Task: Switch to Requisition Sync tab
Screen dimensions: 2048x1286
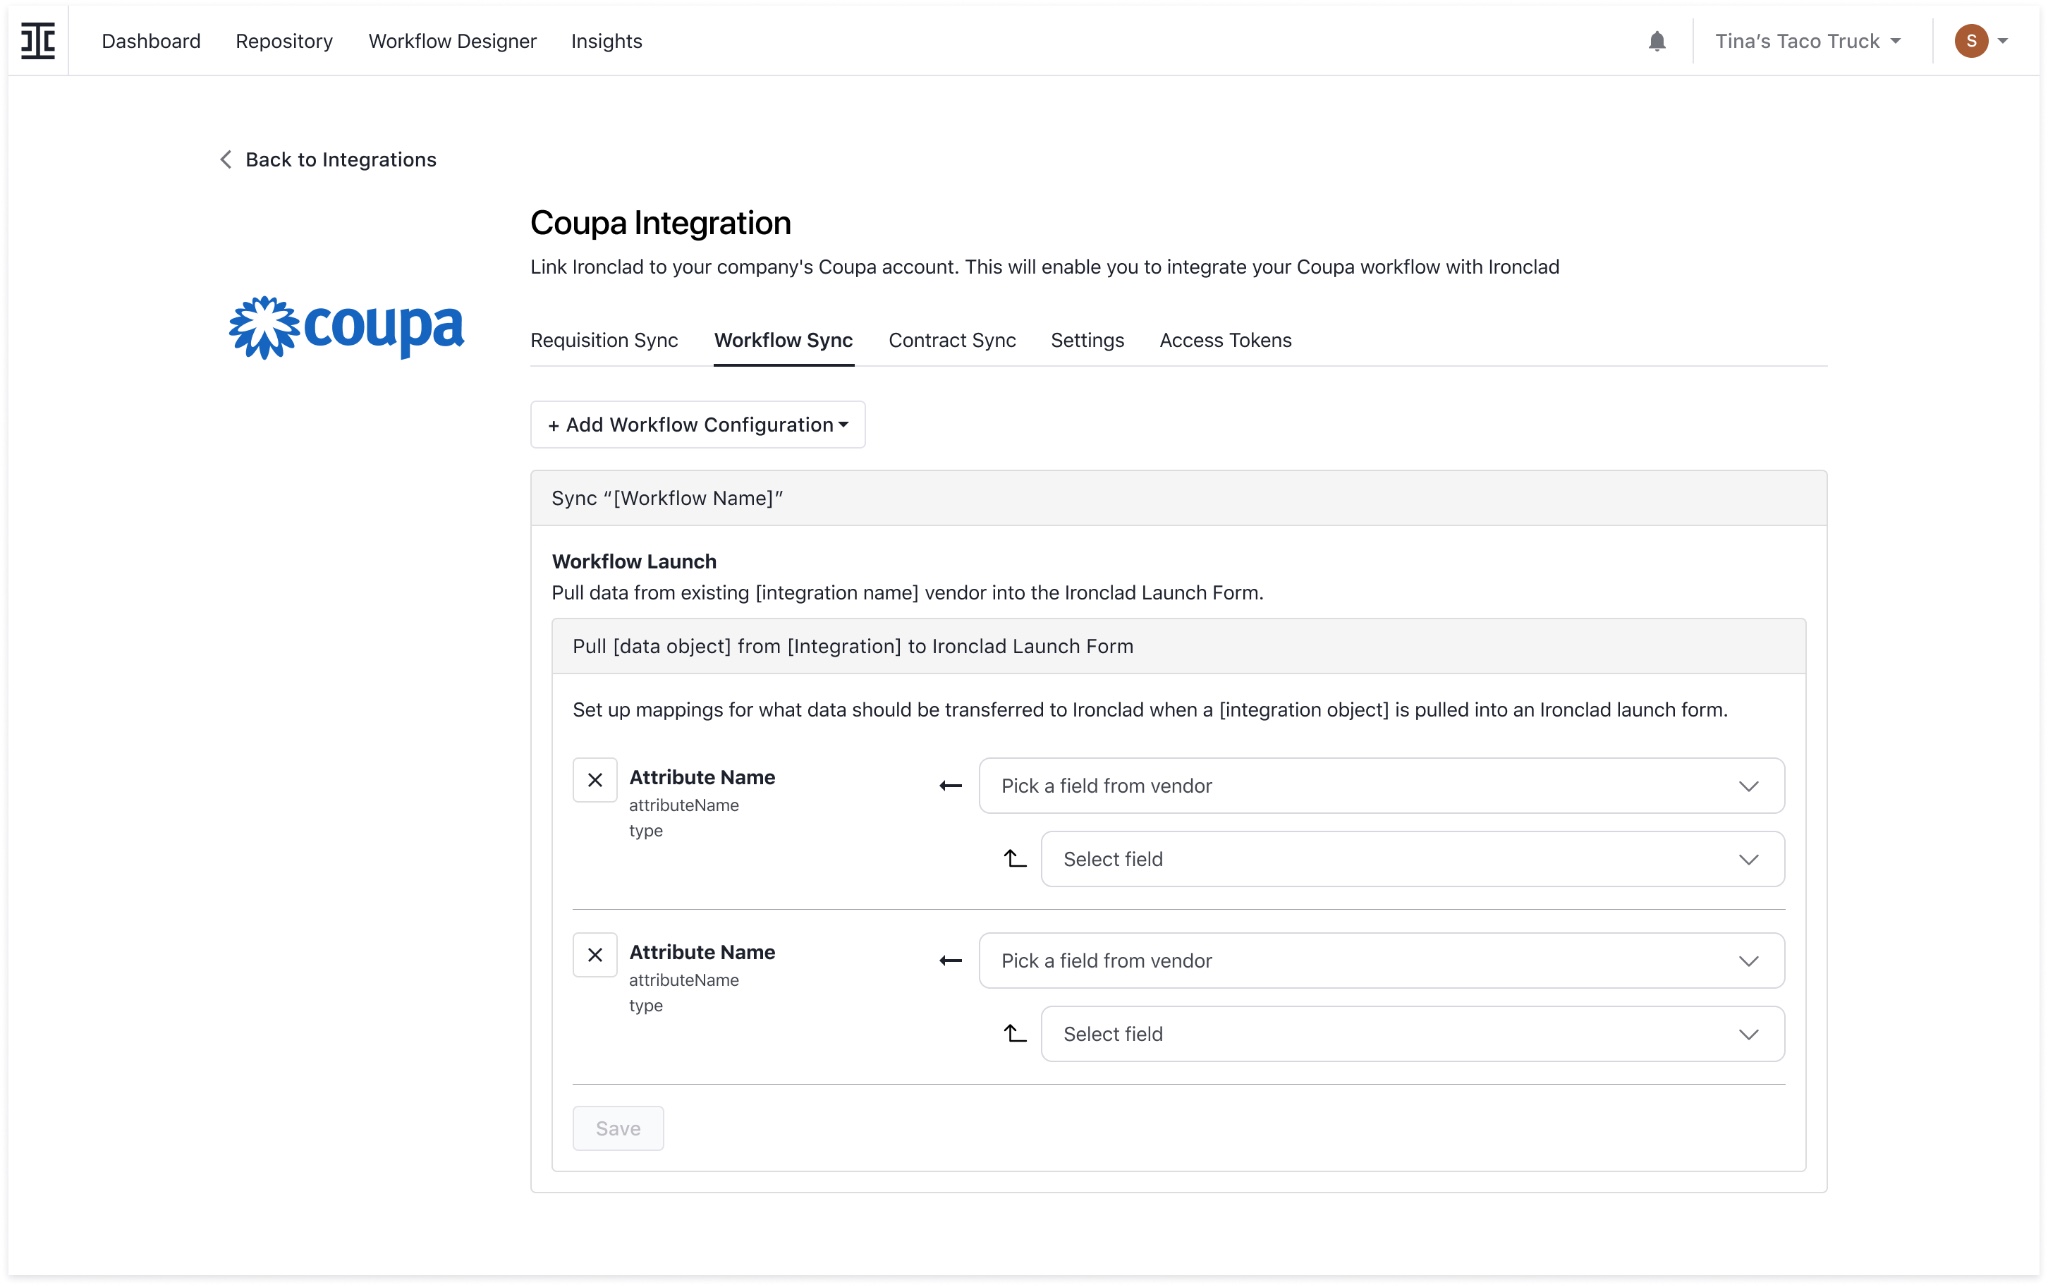Action: [604, 340]
